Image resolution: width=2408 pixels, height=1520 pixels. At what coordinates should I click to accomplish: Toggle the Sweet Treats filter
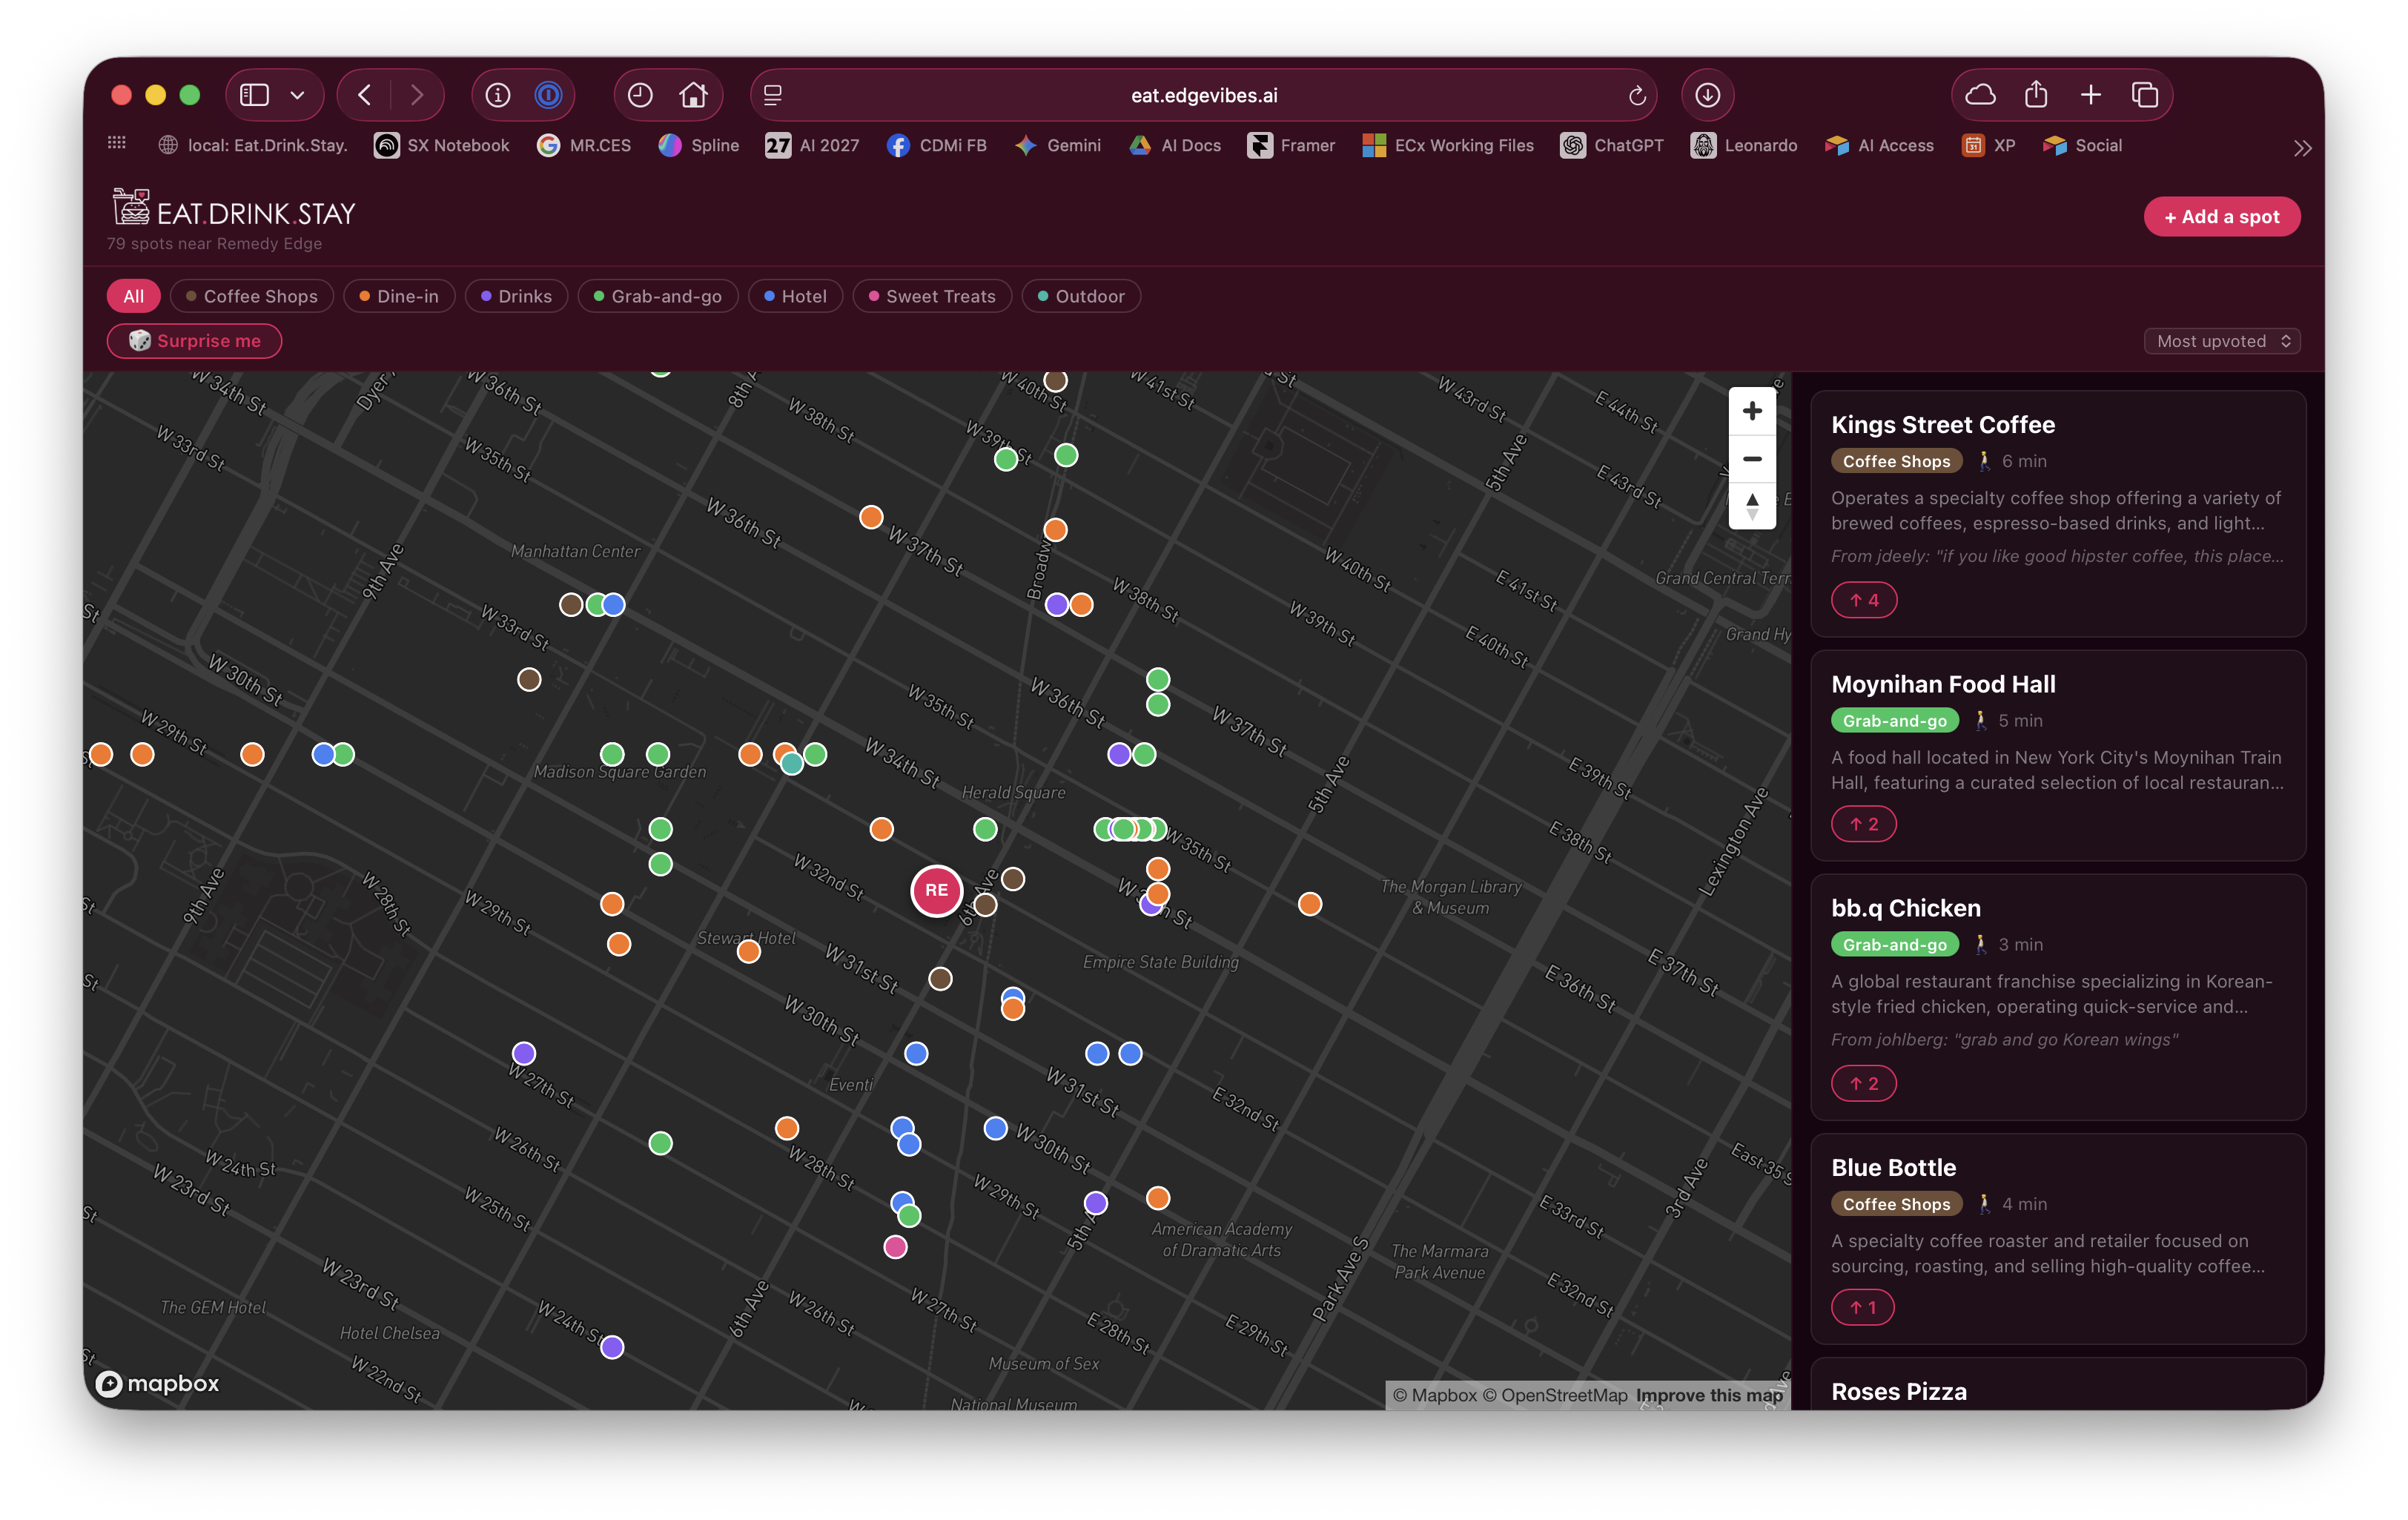931,296
